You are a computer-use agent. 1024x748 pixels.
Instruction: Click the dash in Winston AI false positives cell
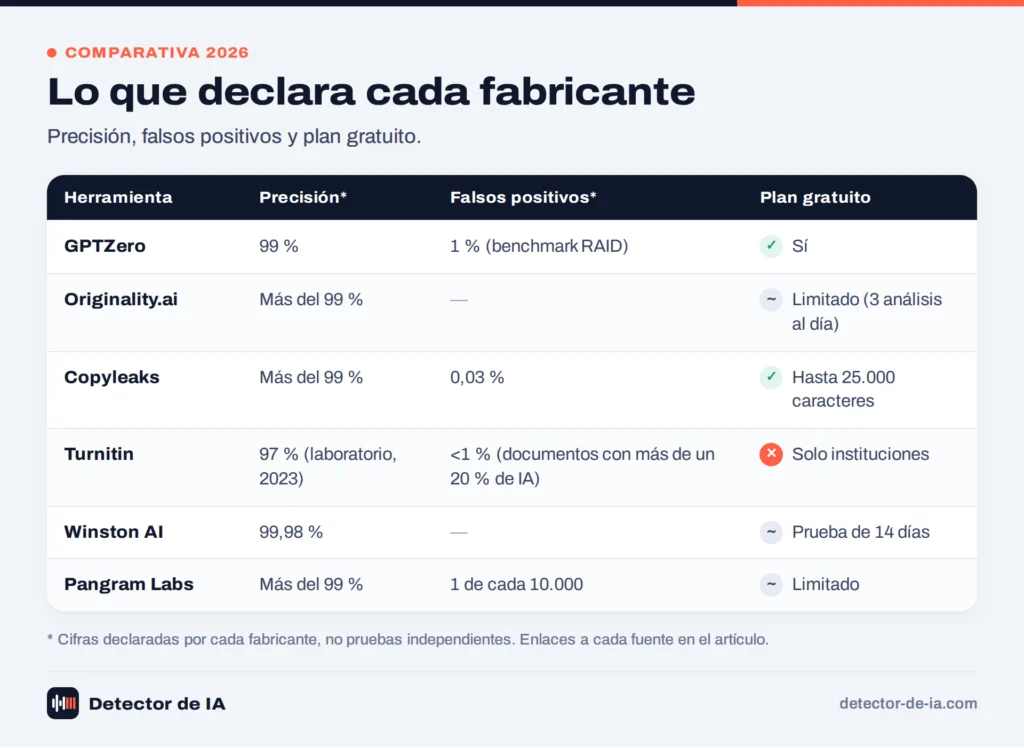click(x=458, y=532)
